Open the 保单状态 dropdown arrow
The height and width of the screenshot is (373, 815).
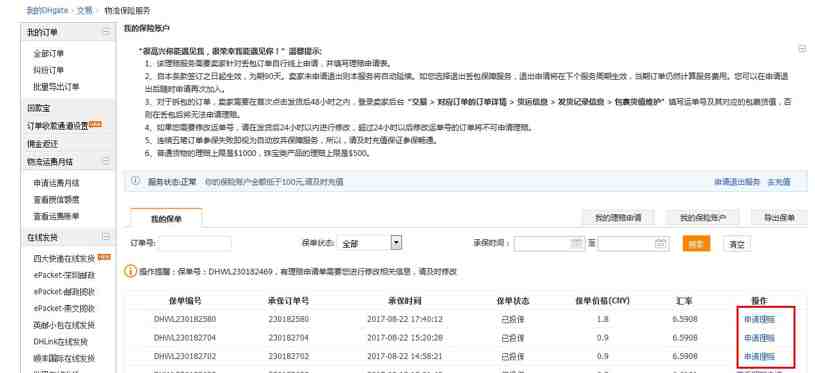[x=396, y=243]
